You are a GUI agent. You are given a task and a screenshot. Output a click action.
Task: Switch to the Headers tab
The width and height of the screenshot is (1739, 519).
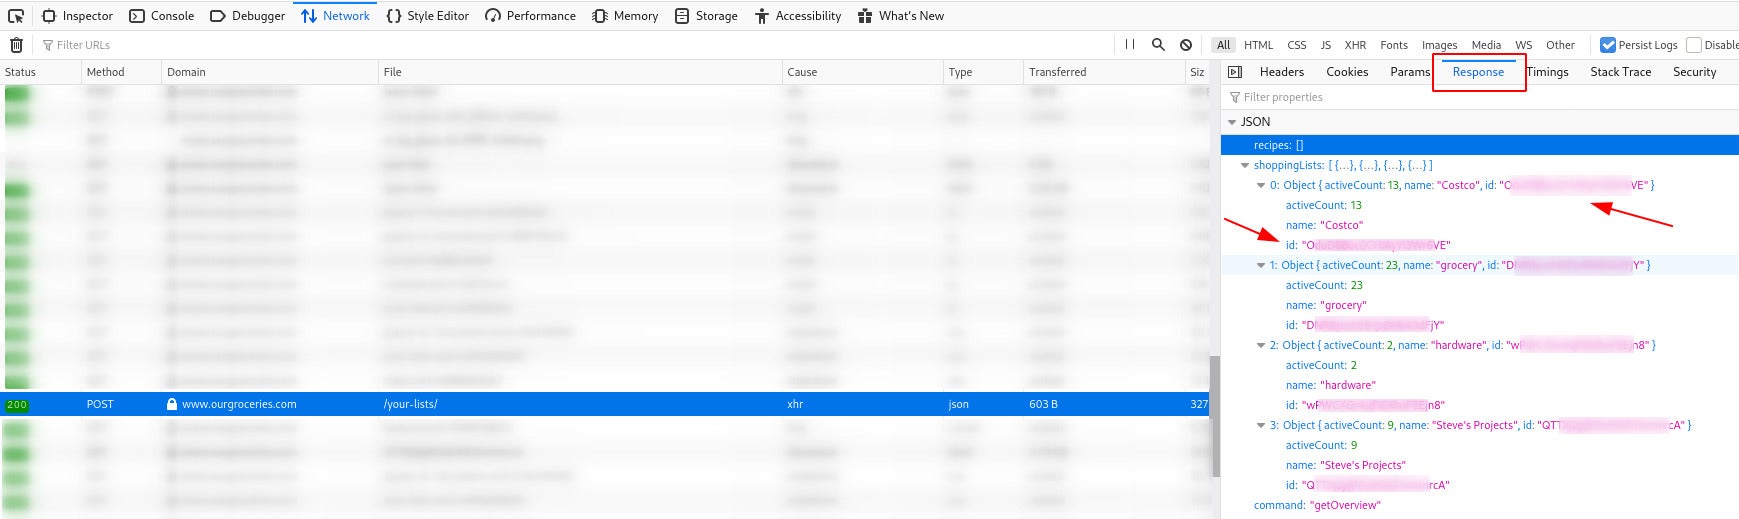click(x=1281, y=72)
